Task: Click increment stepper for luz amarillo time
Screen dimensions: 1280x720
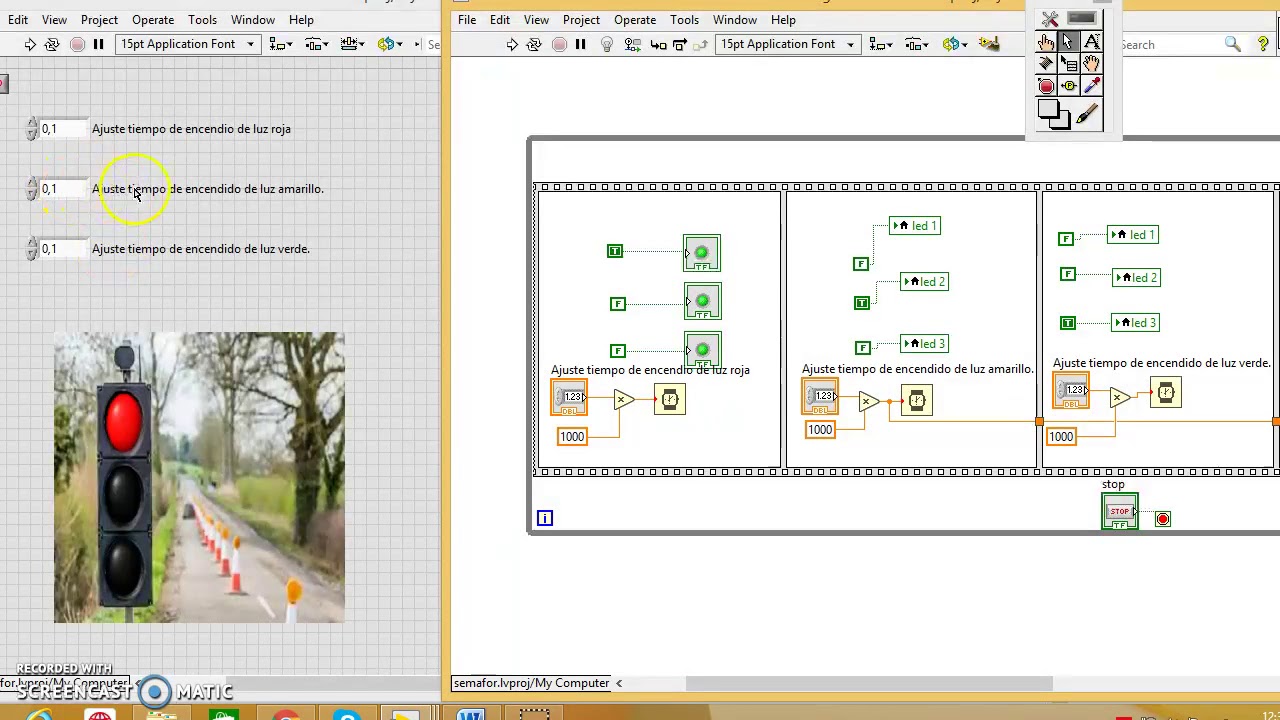Action: [32, 183]
